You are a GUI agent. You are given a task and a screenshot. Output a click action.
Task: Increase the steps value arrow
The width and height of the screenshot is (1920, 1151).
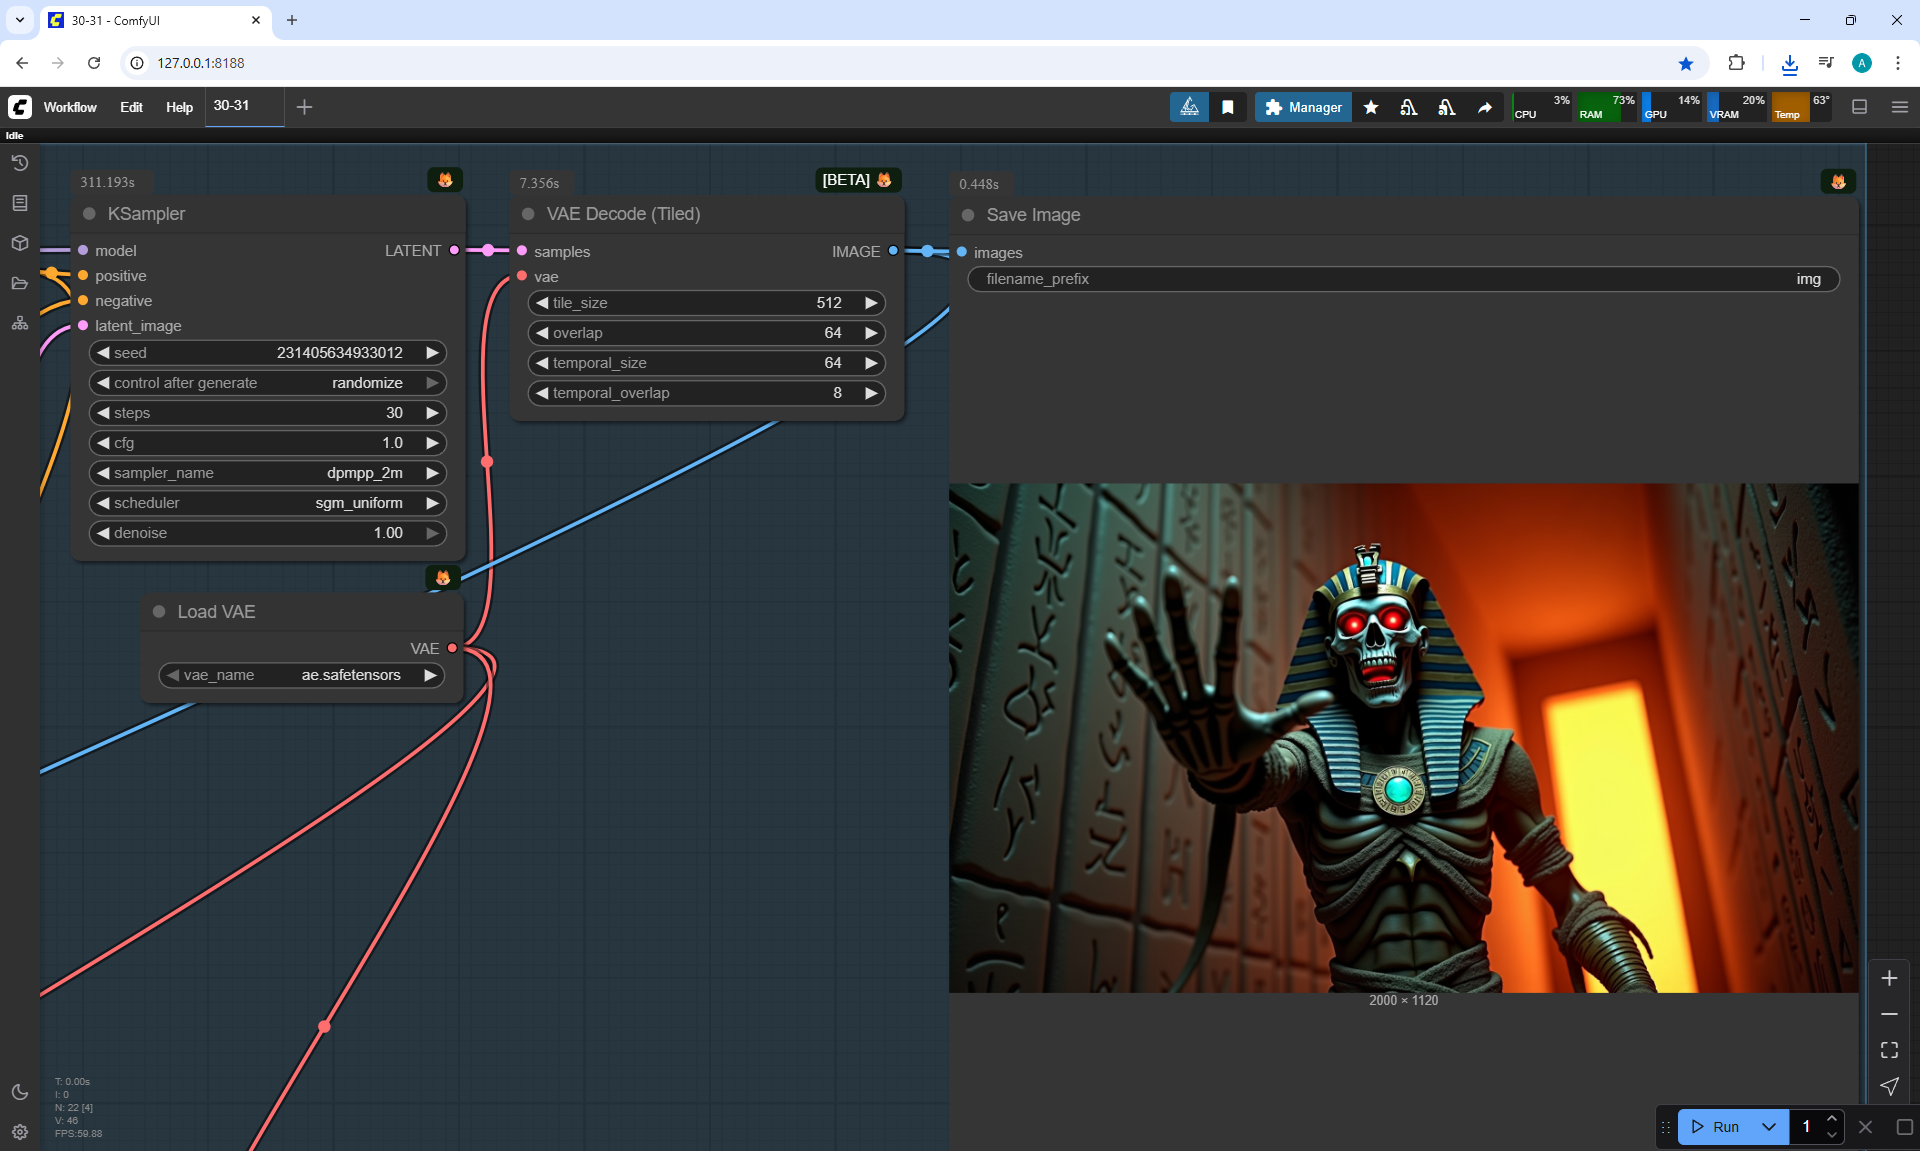point(432,413)
